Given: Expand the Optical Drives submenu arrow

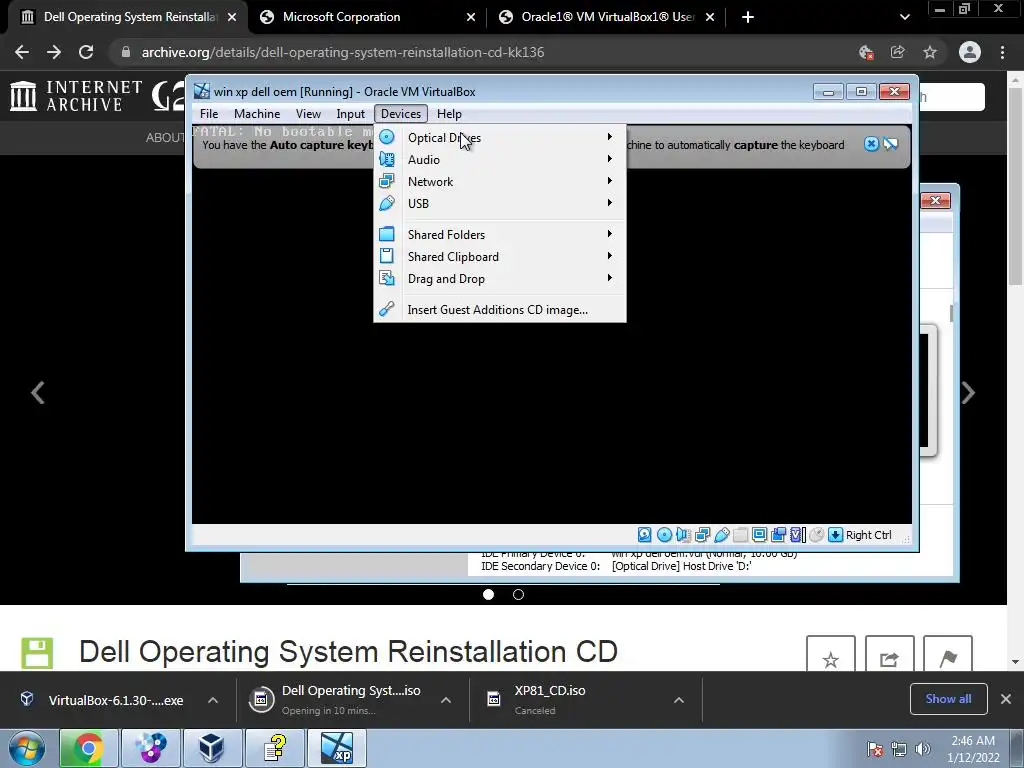Looking at the screenshot, I should click(609, 136).
